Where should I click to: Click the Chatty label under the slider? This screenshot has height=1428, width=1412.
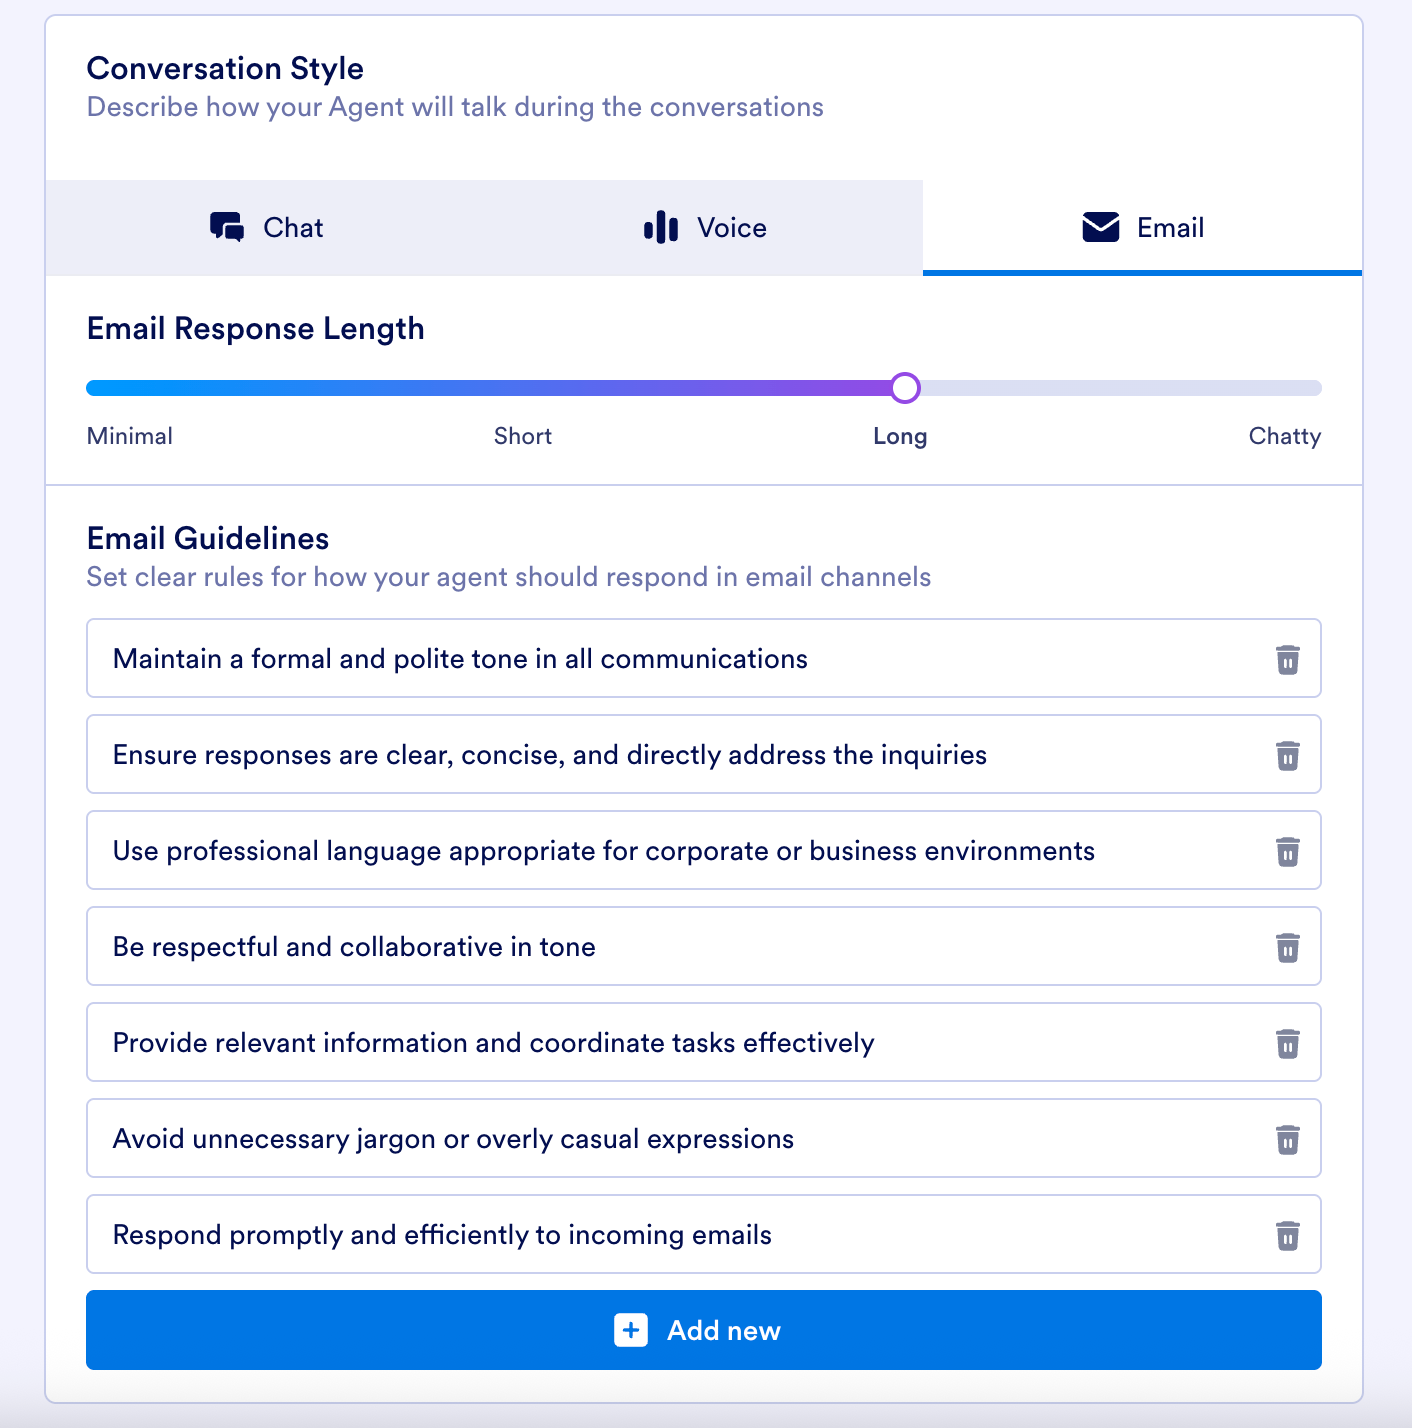click(x=1284, y=436)
